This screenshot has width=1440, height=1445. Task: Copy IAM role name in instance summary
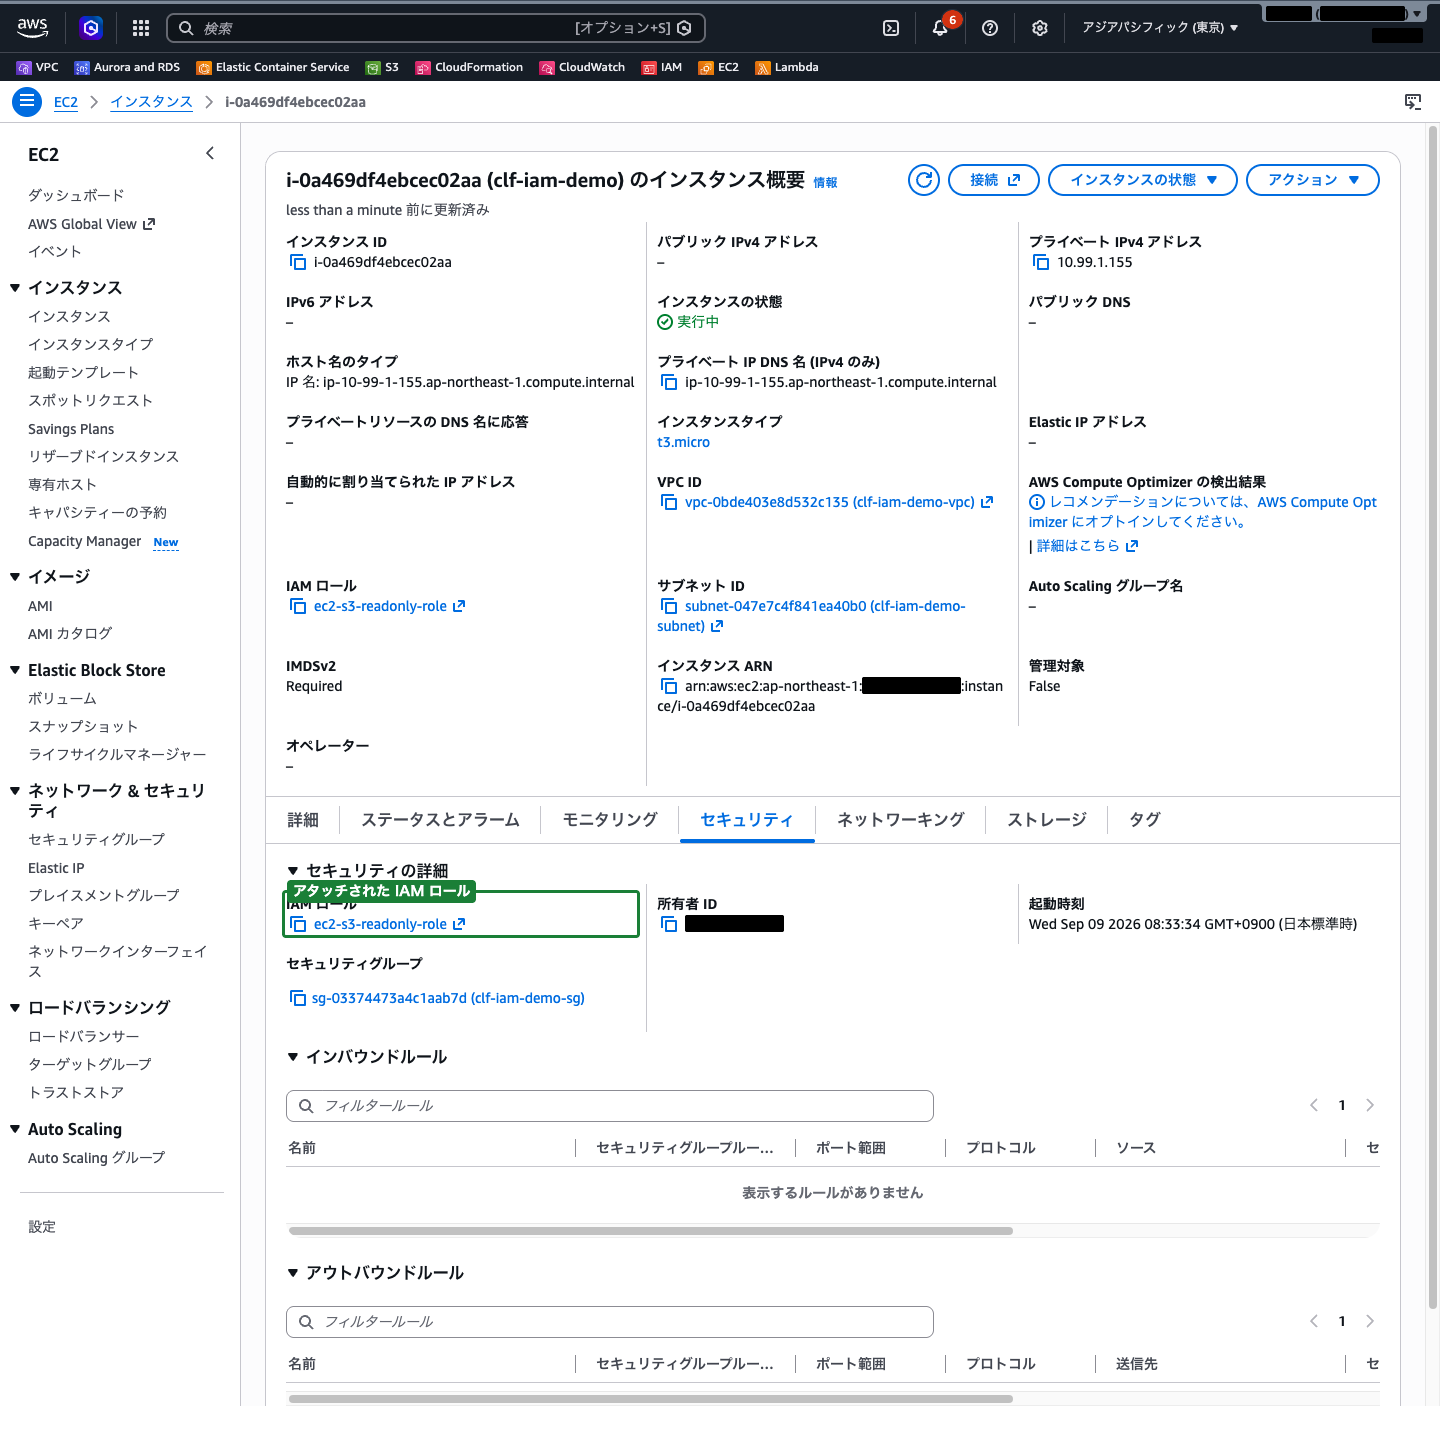pos(298,606)
